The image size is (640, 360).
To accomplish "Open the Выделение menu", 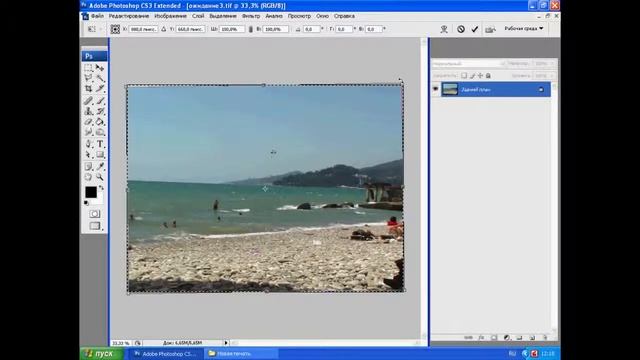I will [223, 16].
